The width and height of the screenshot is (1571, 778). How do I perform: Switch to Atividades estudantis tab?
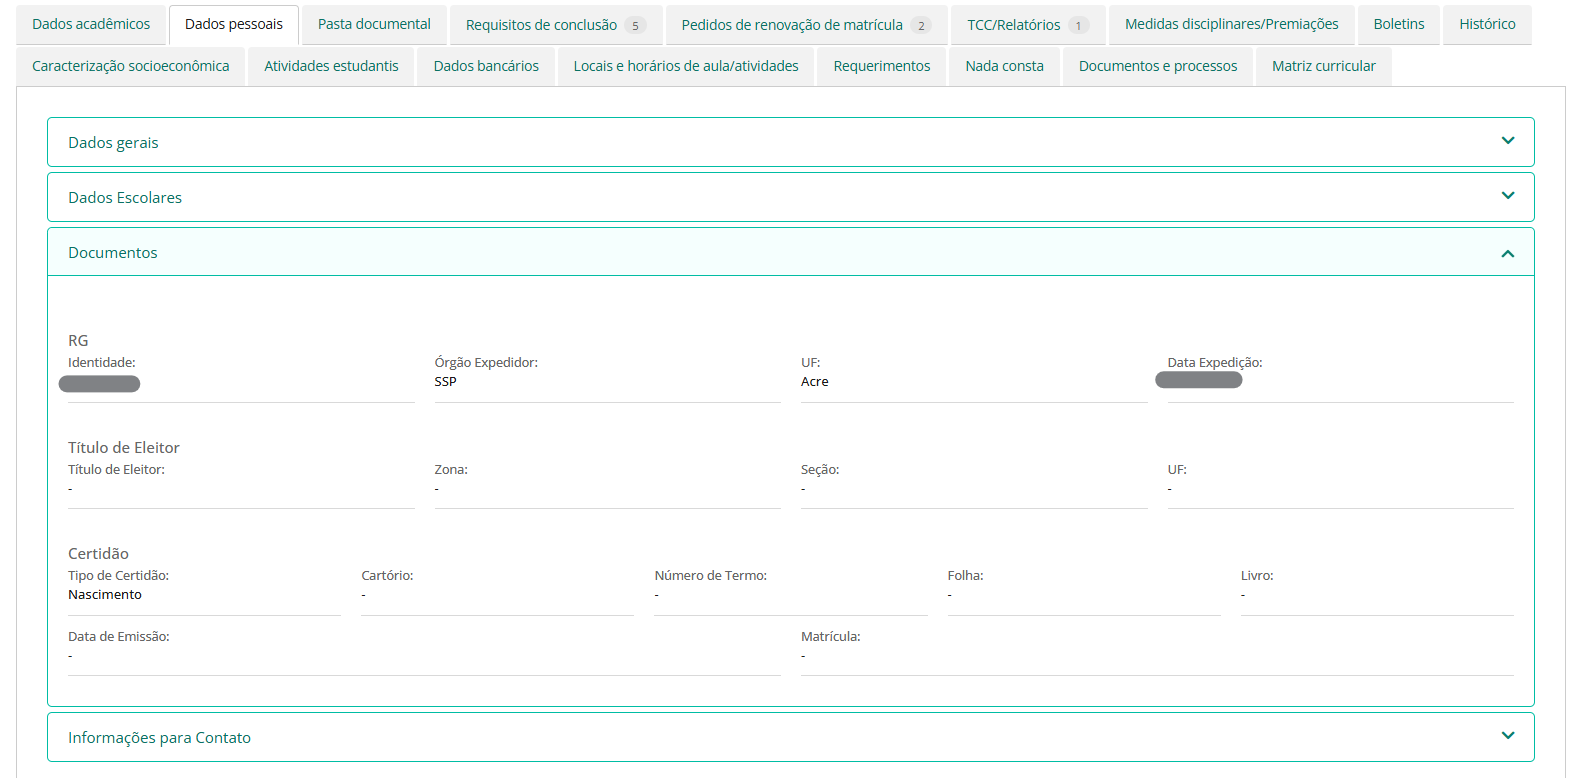[331, 66]
